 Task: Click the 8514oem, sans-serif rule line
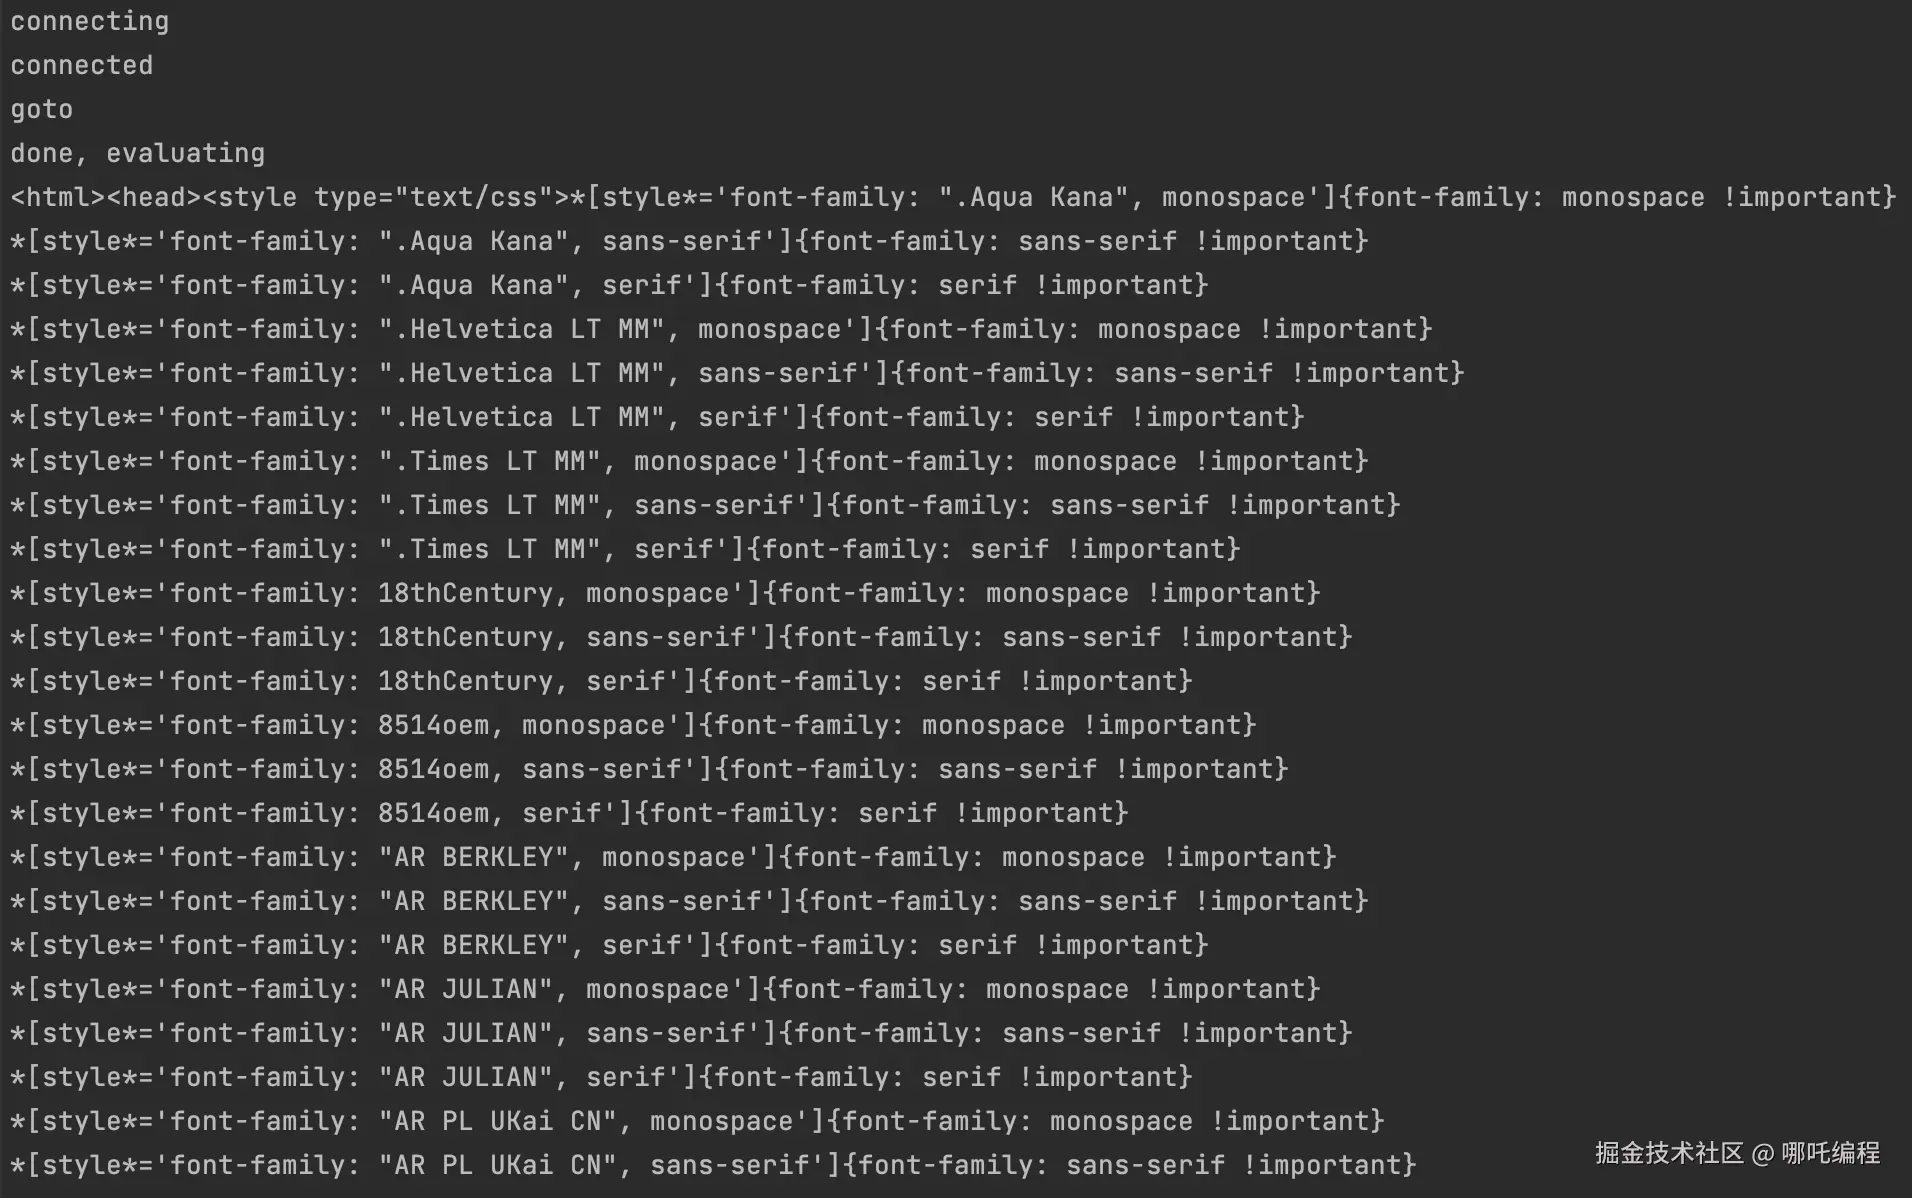(648, 769)
